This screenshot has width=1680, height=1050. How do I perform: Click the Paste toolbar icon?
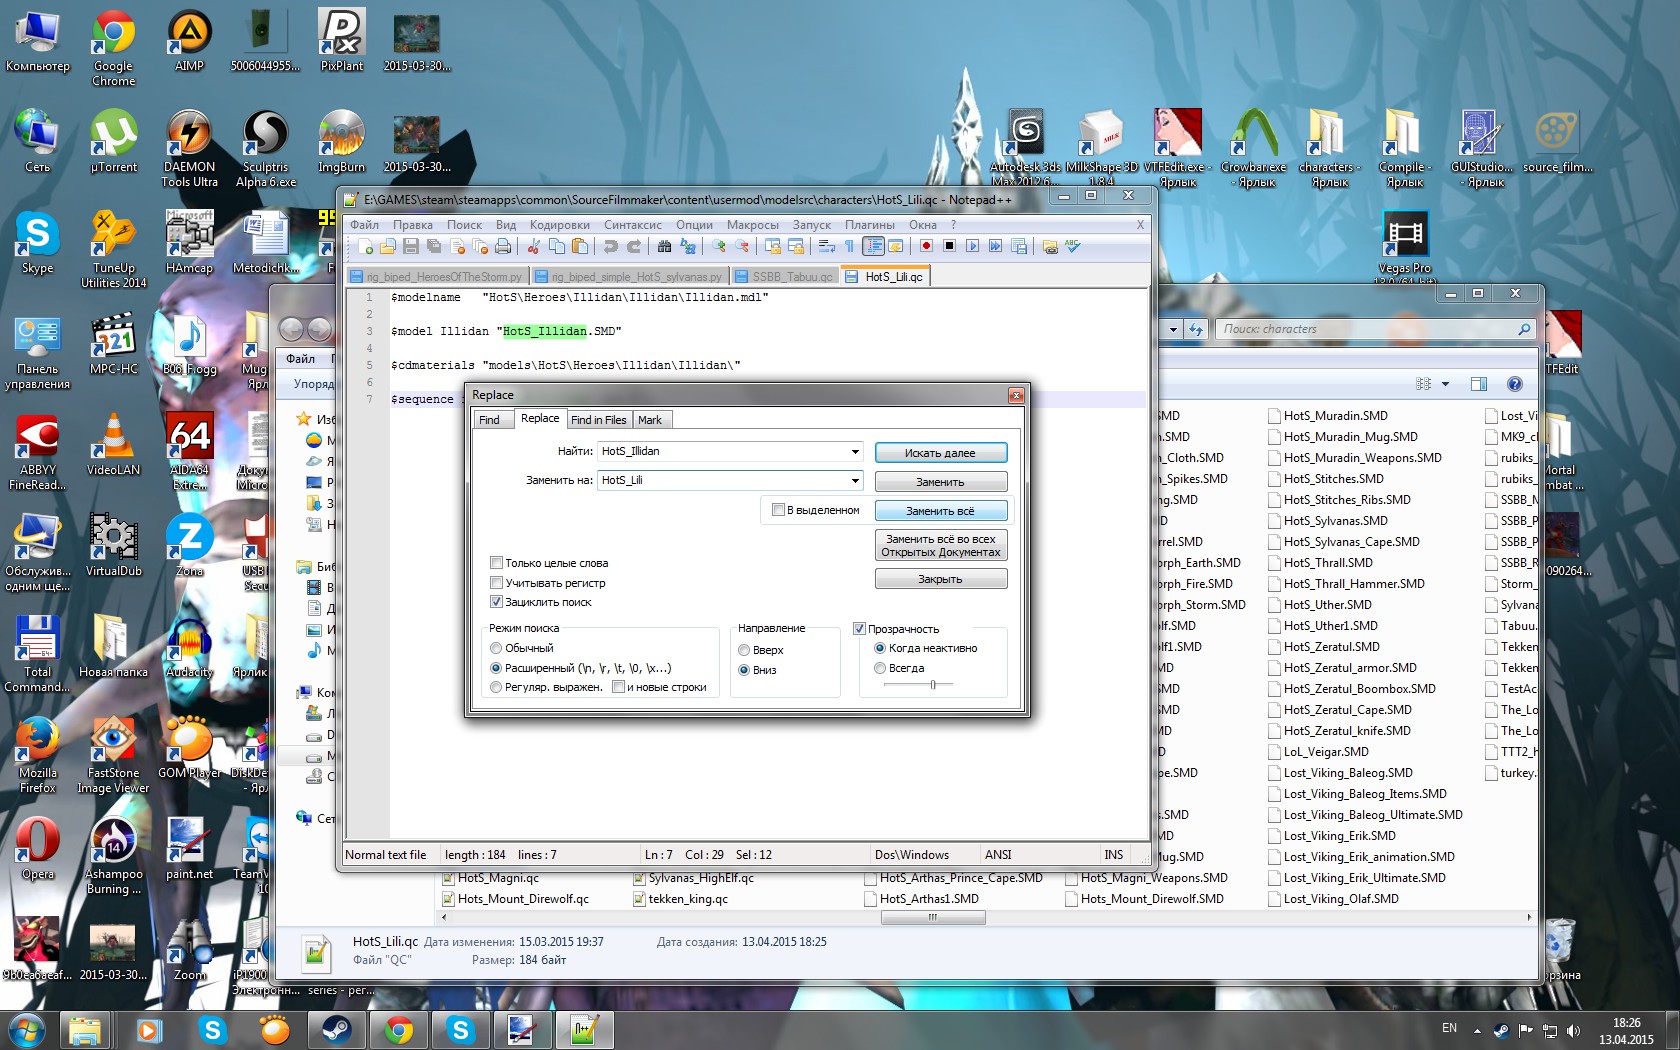pyautogui.click(x=580, y=246)
